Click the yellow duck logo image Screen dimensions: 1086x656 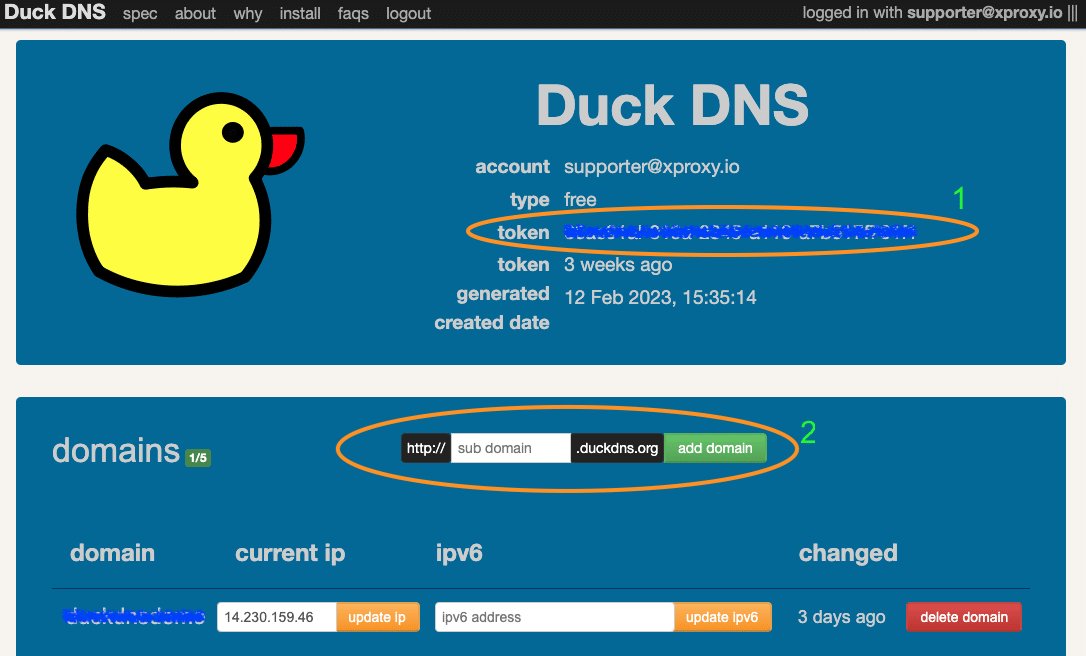pos(190,195)
